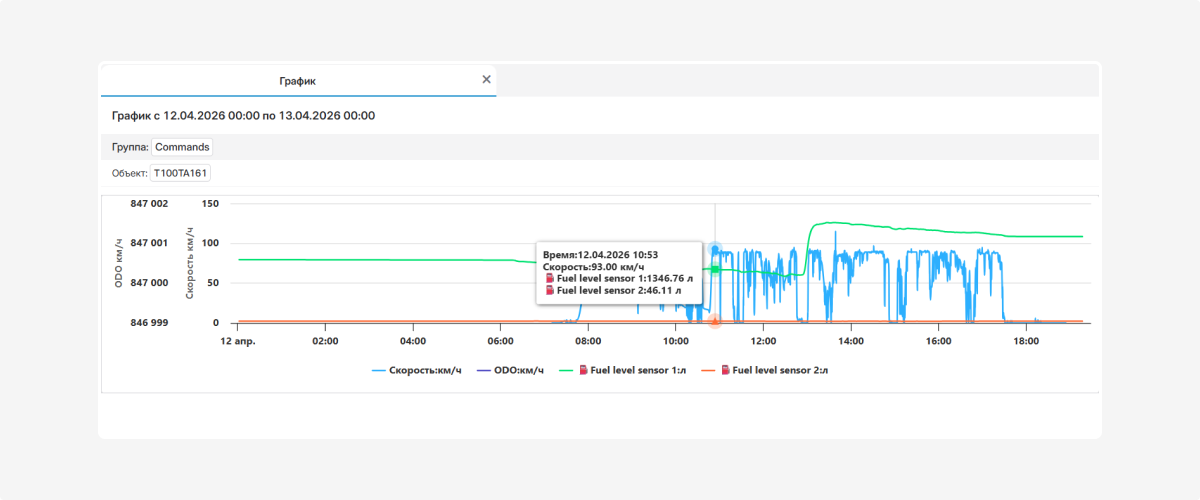Click the 06:00 time axis label
The image size is (1200, 500).
pyautogui.click(x=500, y=341)
